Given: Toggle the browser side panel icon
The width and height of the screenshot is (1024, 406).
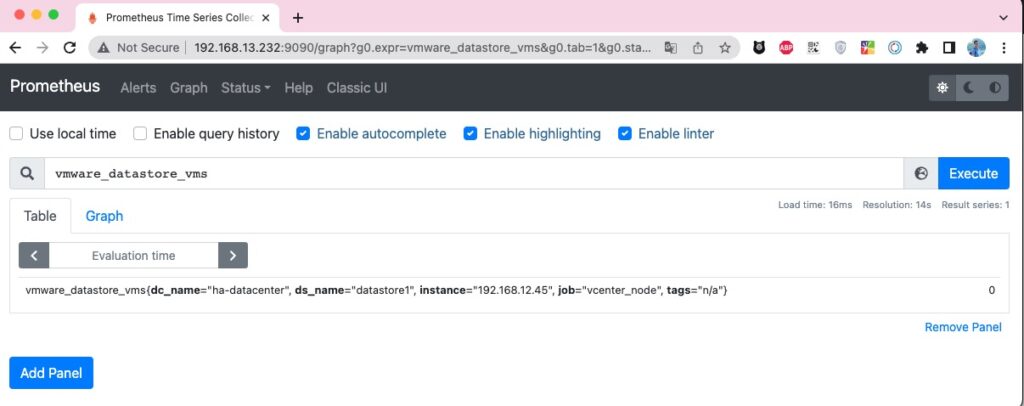Looking at the screenshot, I should (949, 48).
